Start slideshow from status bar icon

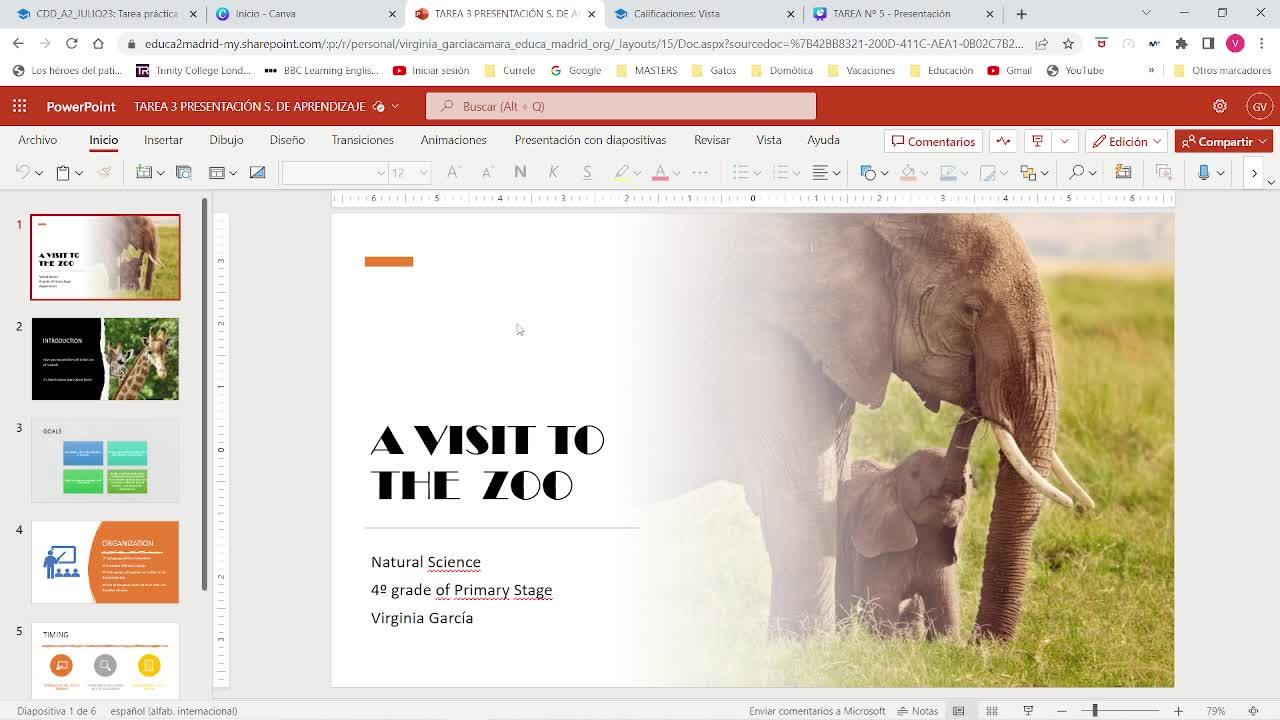coord(1027,711)
